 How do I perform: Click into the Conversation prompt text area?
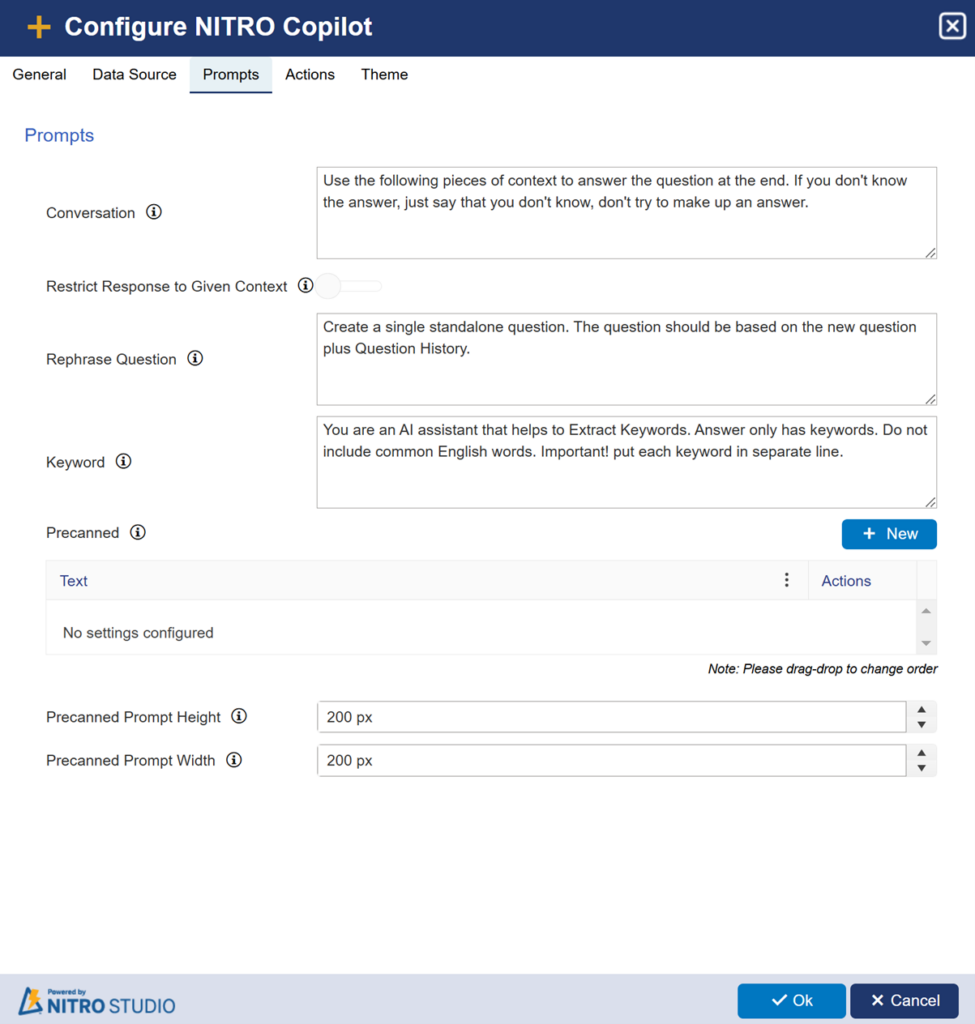coord(626,213)
